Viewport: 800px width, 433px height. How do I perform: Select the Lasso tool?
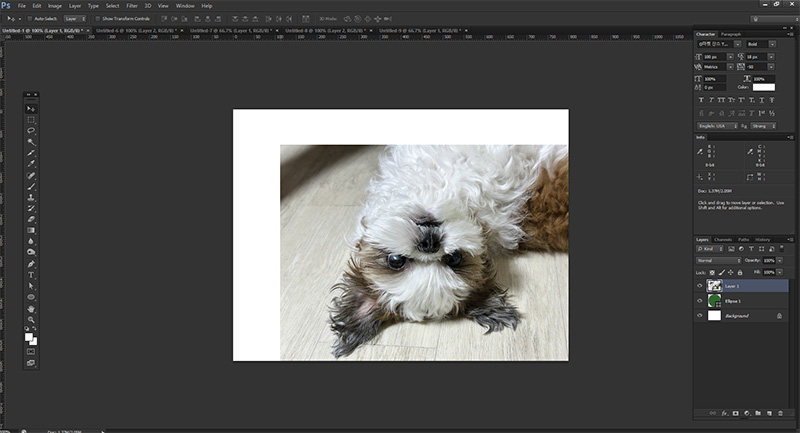pyautogui.click(x=31, y=131)
